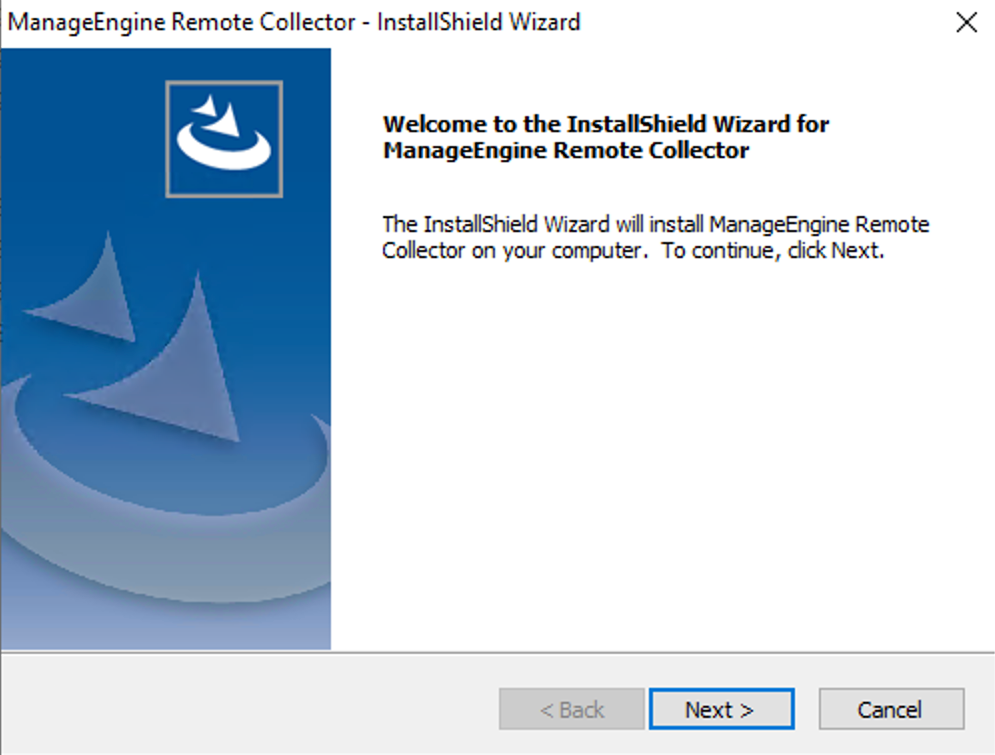Click the Next button to continue
995x755 pixels.
(x=720, y=709)
